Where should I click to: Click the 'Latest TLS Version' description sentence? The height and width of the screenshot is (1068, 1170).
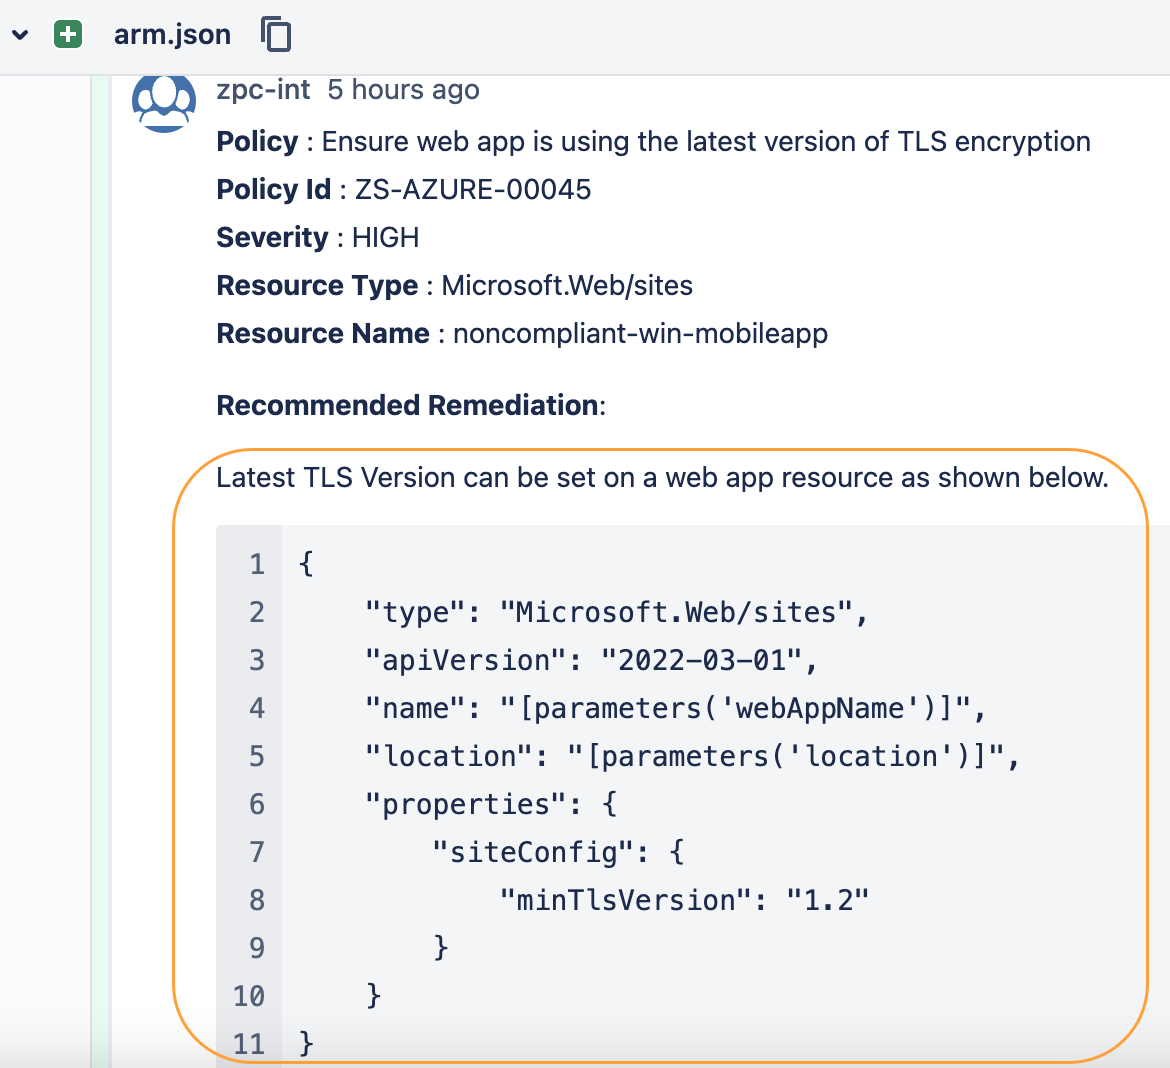coord(662,478)
